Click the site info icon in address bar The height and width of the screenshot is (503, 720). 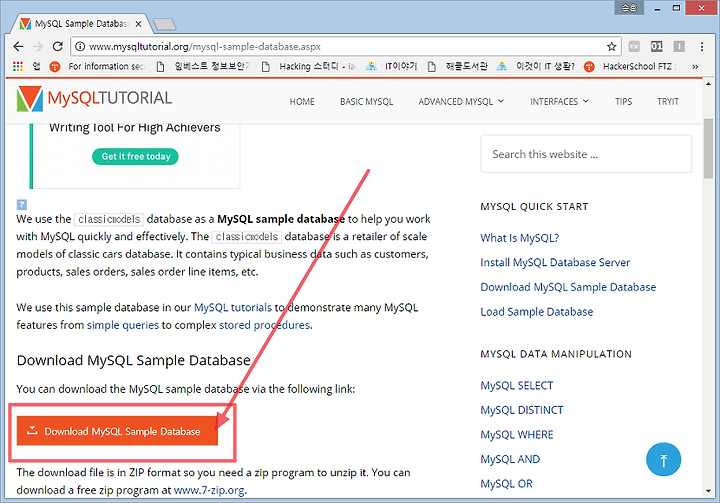pyautogui.click(x=80, y=46)
